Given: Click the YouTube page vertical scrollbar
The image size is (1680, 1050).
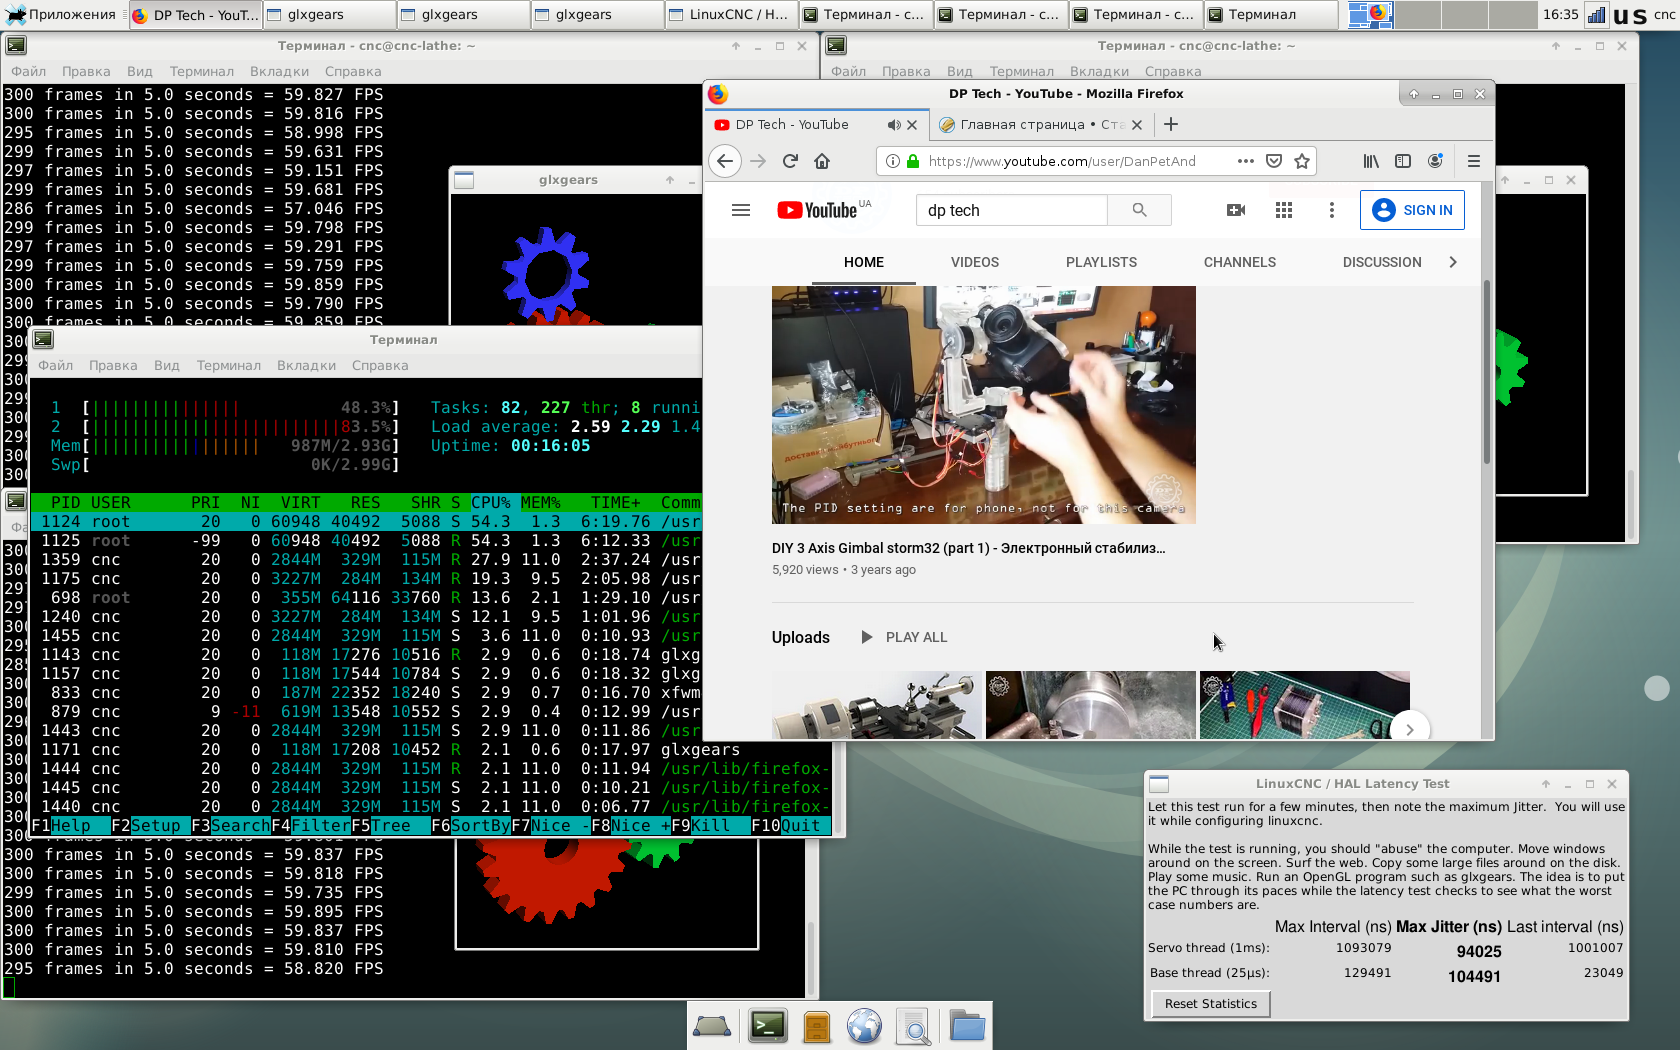Looking at the screenshot, I should pos(1487,372).
